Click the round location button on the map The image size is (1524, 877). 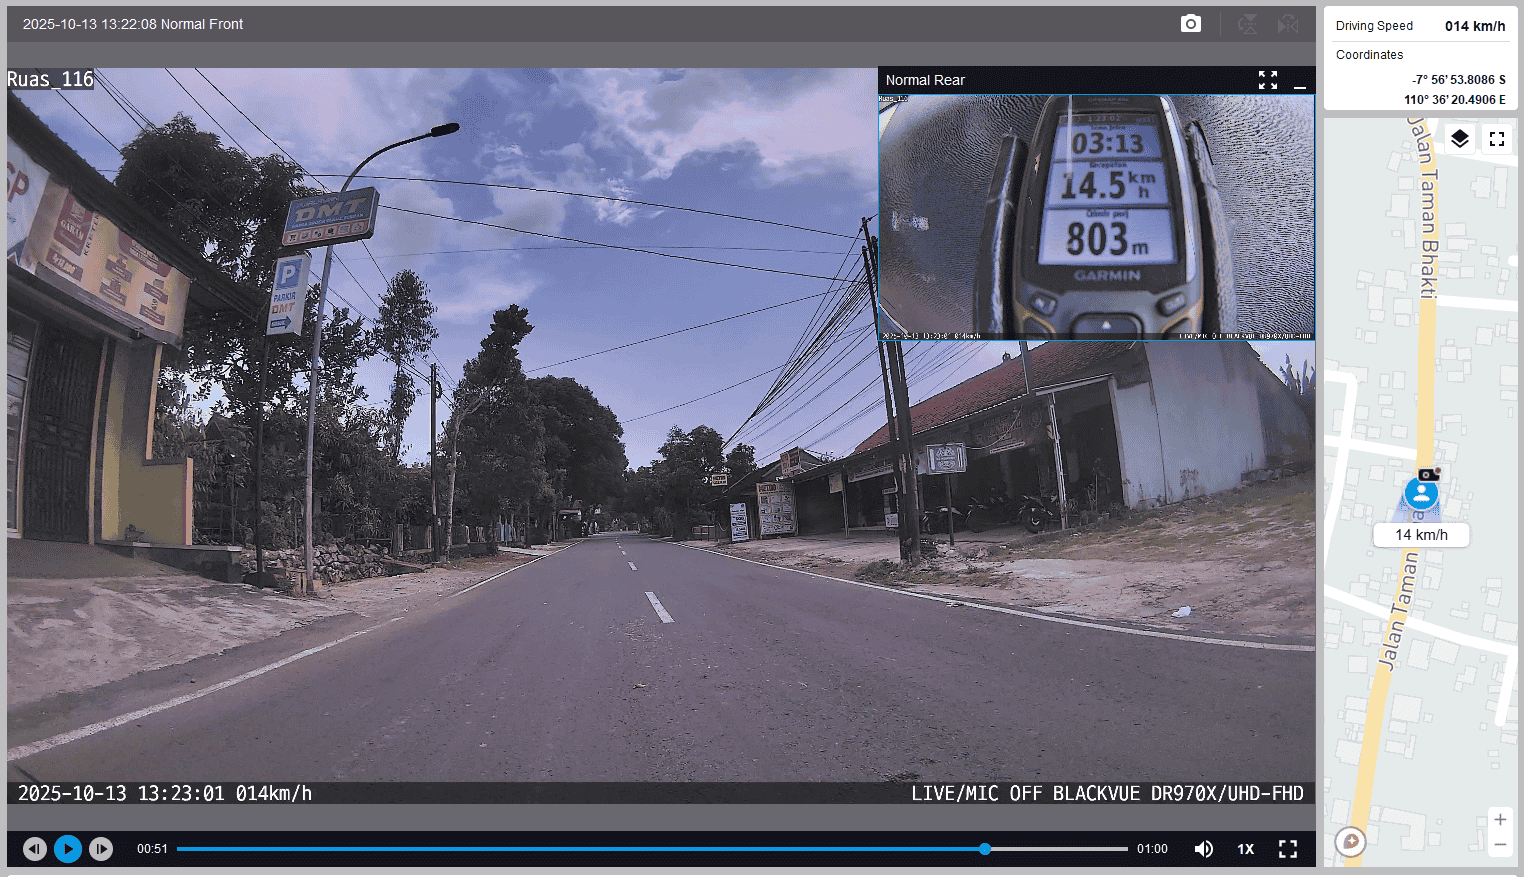click(x=1351, y=841)
